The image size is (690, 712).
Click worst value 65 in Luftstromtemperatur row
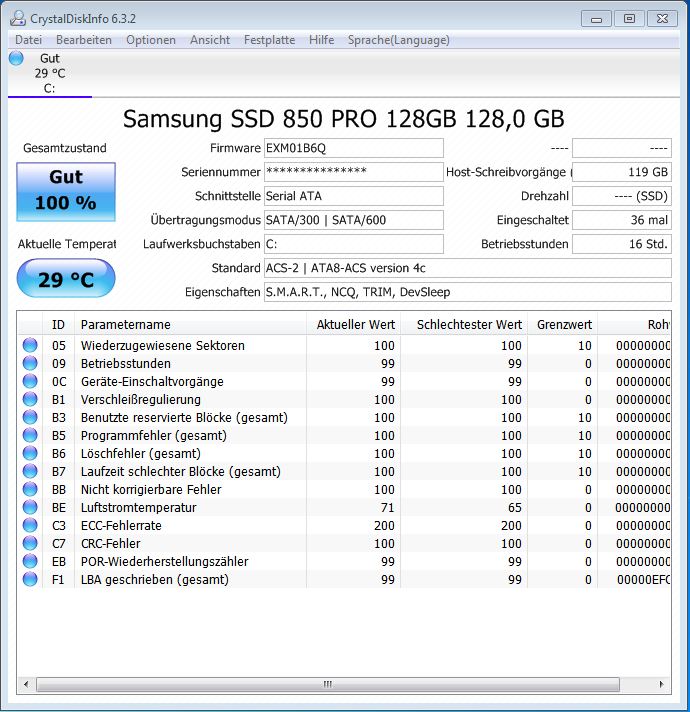point(515,508)
